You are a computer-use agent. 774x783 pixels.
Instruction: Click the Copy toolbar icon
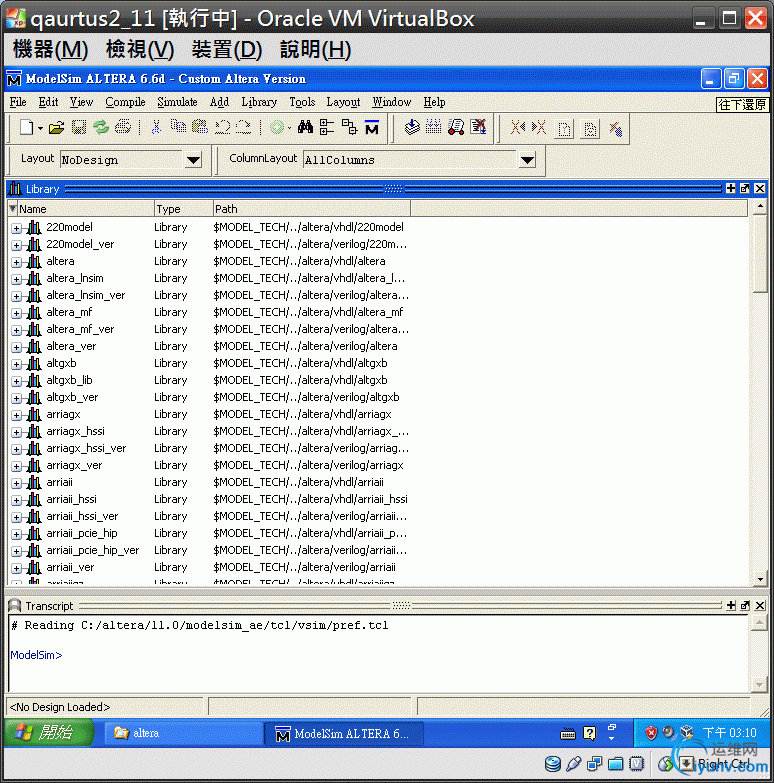coord(178,128)
